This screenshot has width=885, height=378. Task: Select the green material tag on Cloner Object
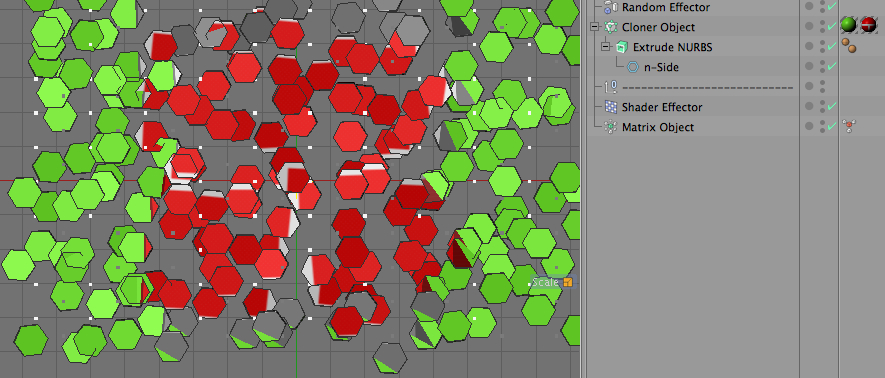point(848,24)
